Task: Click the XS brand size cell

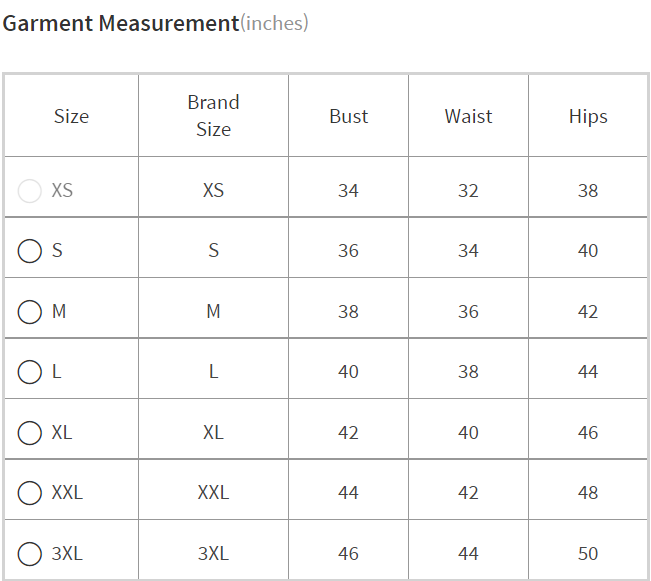Action: click(213, 191)
